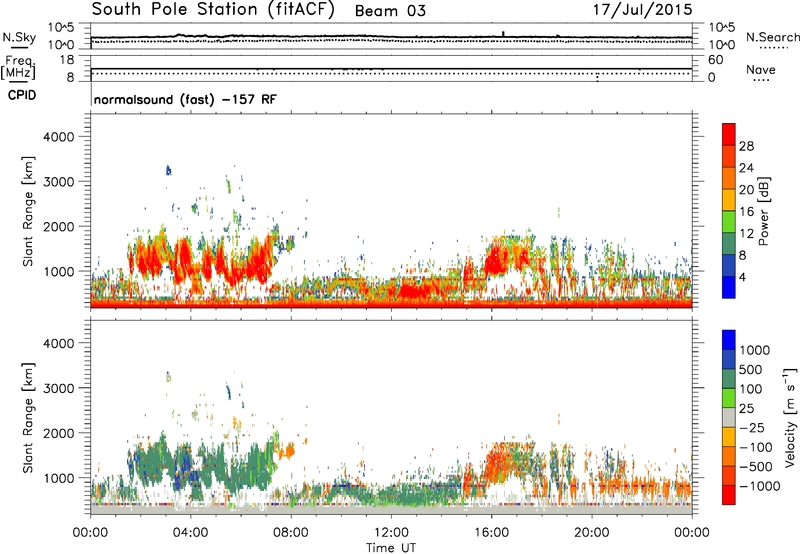The image size is (800, 554).
Task: Click the '4000' range tick in the power panel
Action: 59,137
